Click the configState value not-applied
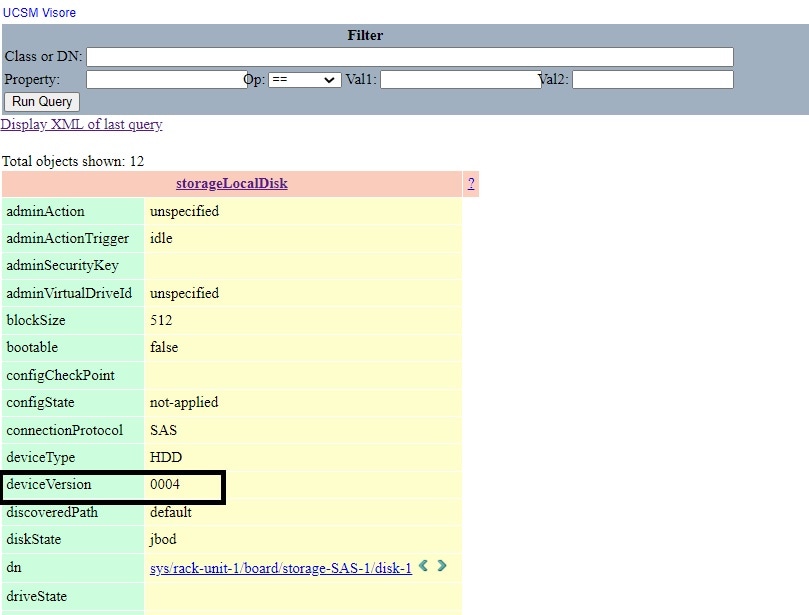Viewport: 809px width, 615px height. [x=184, y=402]
